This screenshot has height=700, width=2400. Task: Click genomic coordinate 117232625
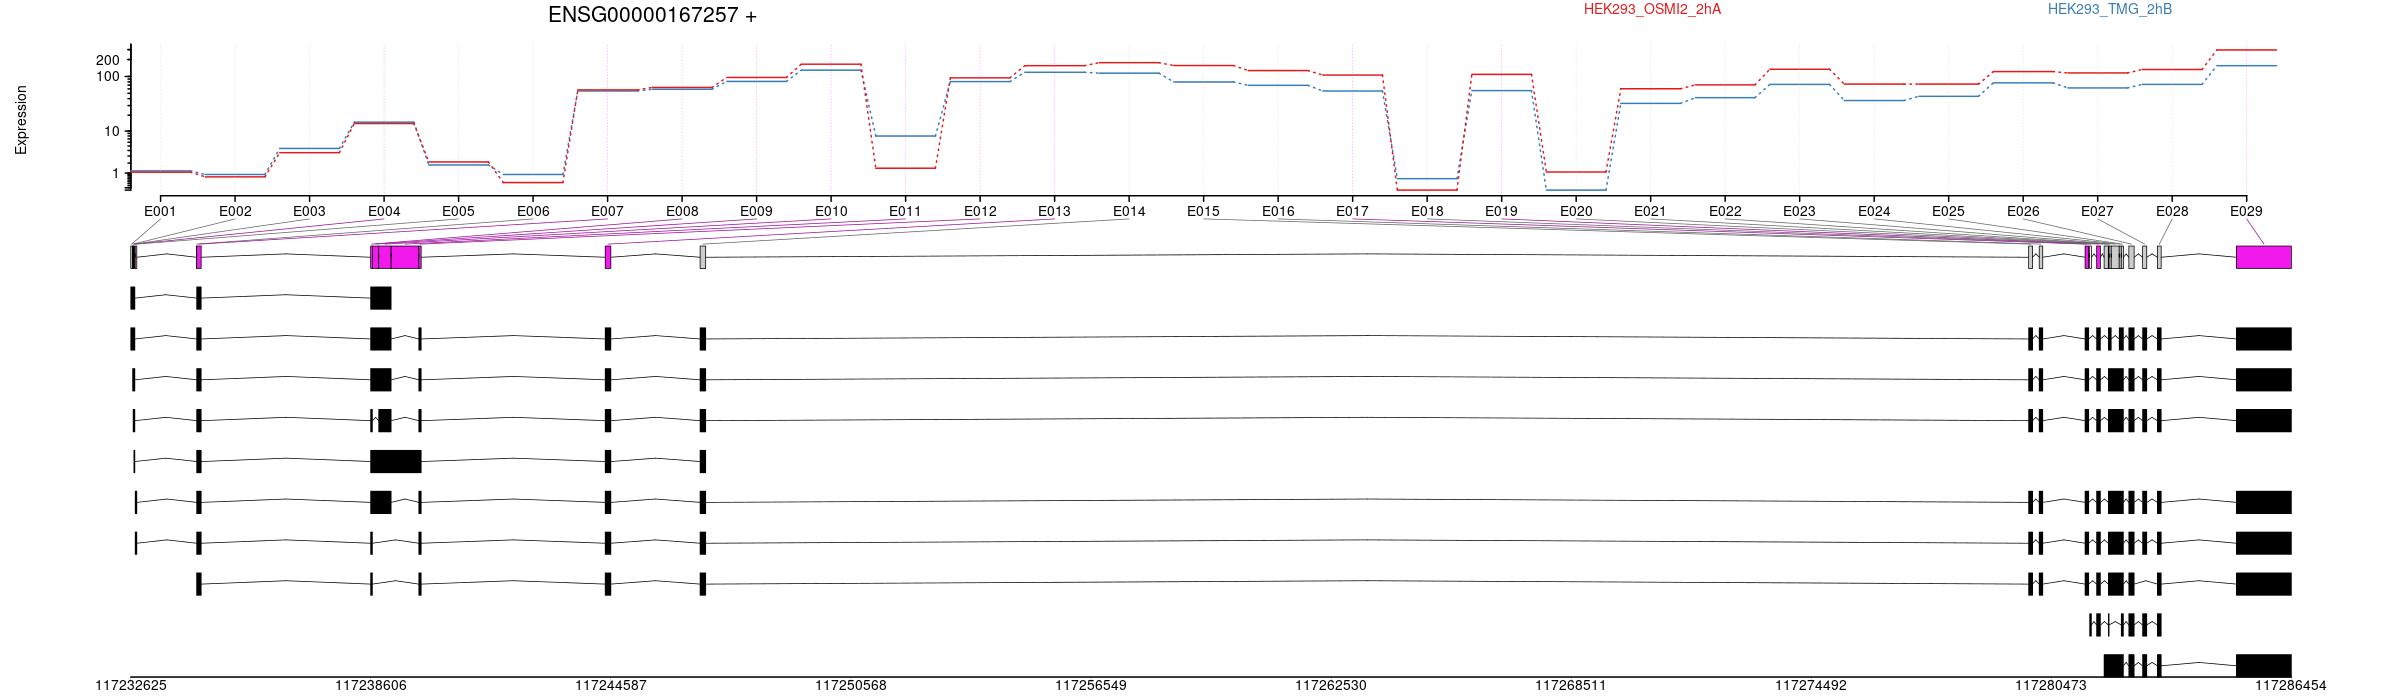click(x=131, y=686)
